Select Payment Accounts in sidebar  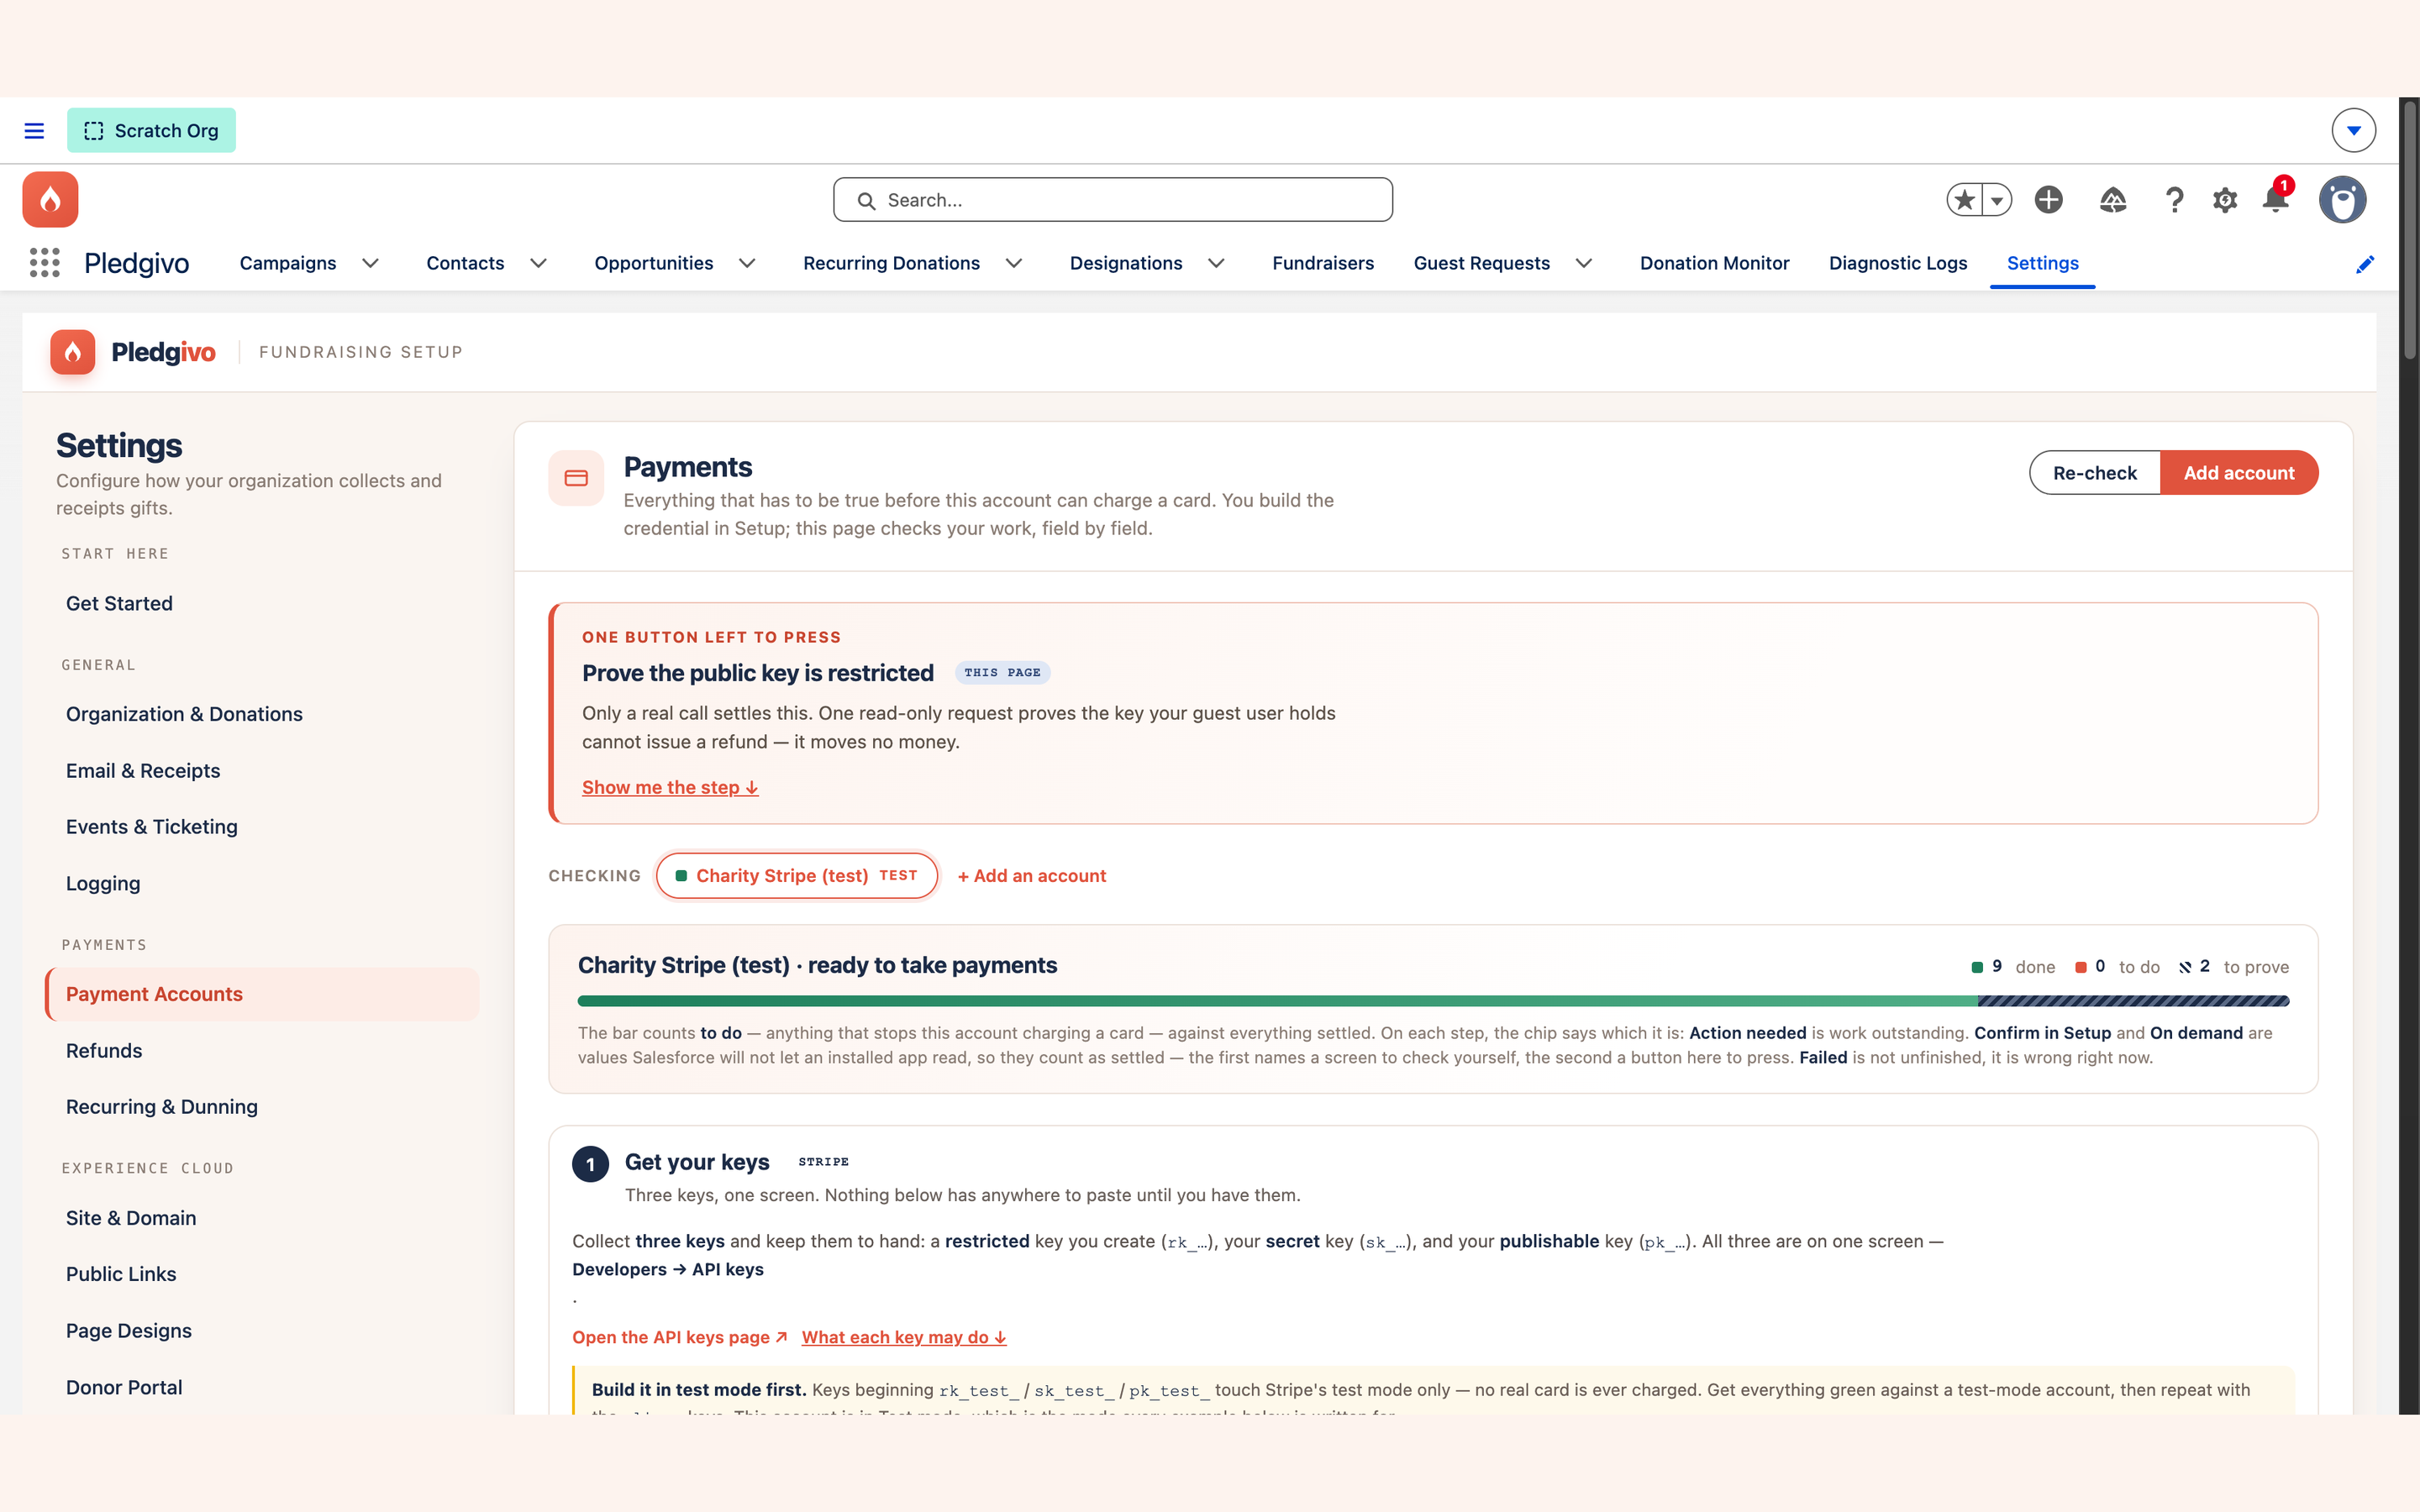click(263, 994)
